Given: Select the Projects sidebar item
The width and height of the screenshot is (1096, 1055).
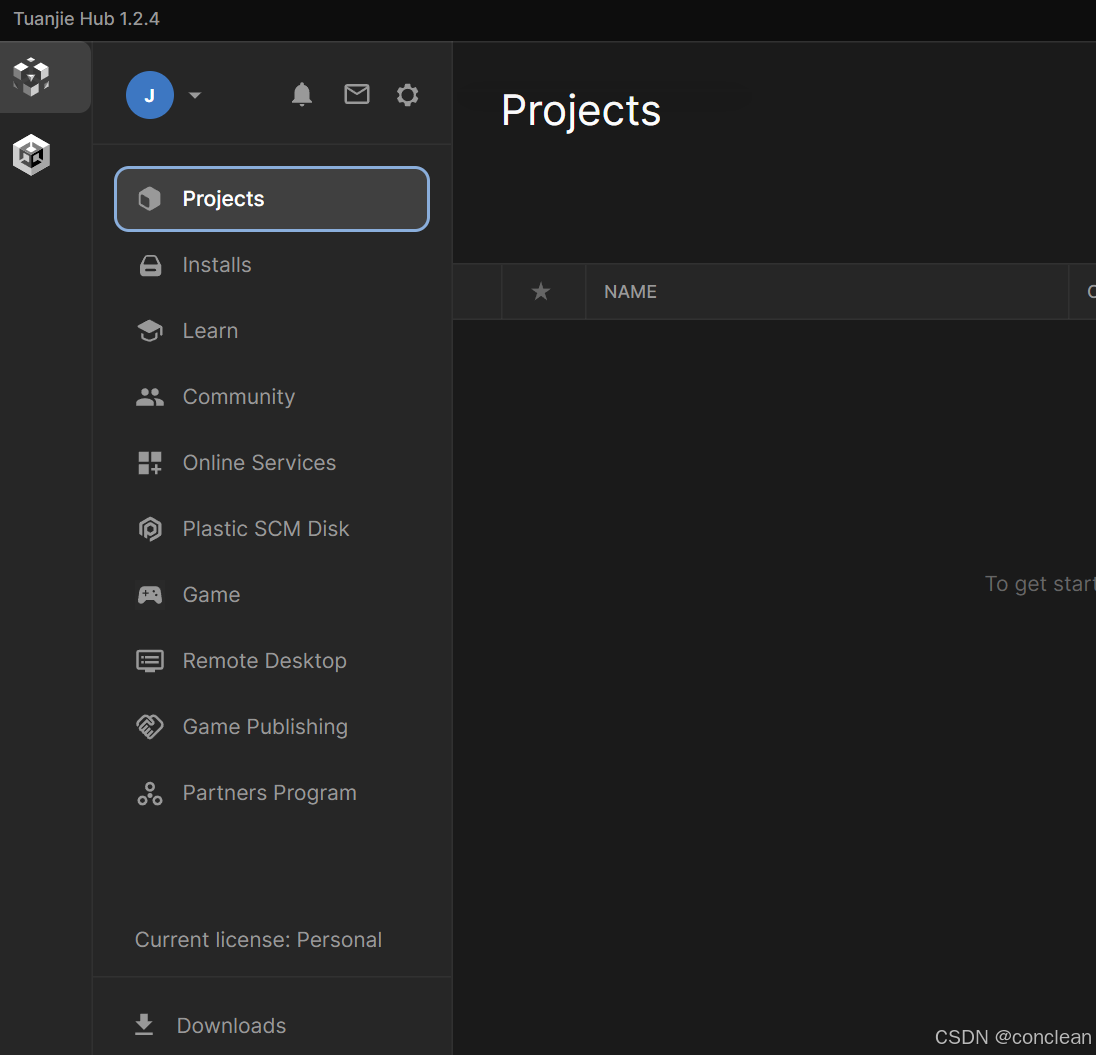Looking at the screenshot, I should pos(272,199).
